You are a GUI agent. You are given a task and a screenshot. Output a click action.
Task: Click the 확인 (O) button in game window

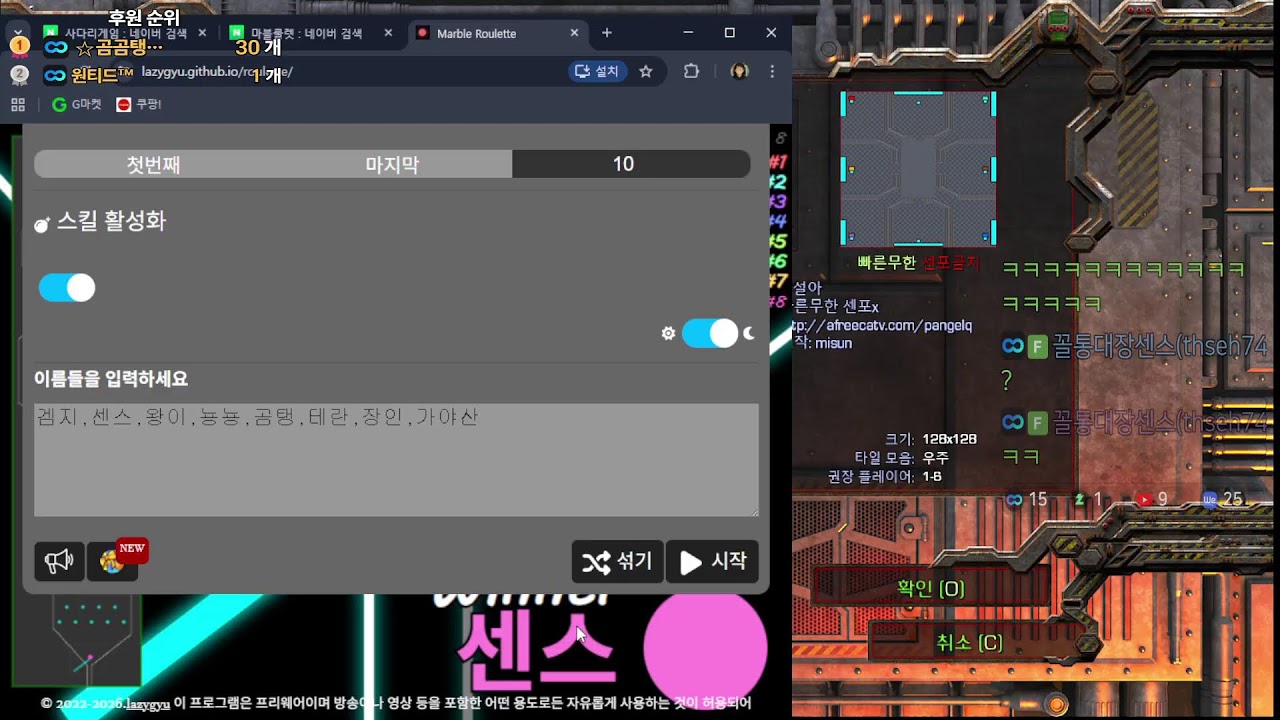tap(931, 588)
